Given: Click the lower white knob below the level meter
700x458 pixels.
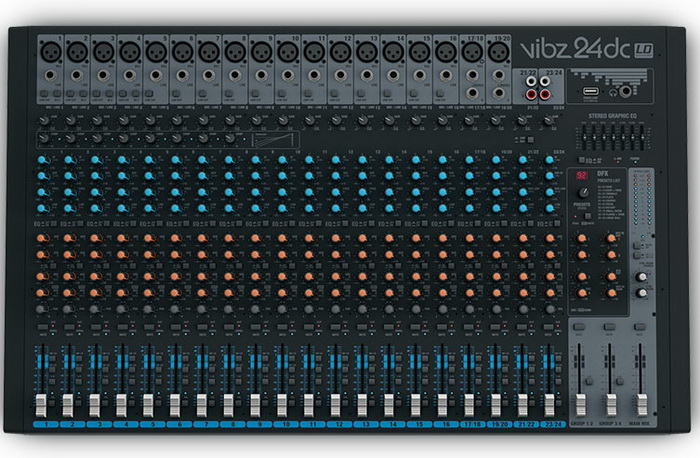Looking at the screenshot, I should (642, 293).
